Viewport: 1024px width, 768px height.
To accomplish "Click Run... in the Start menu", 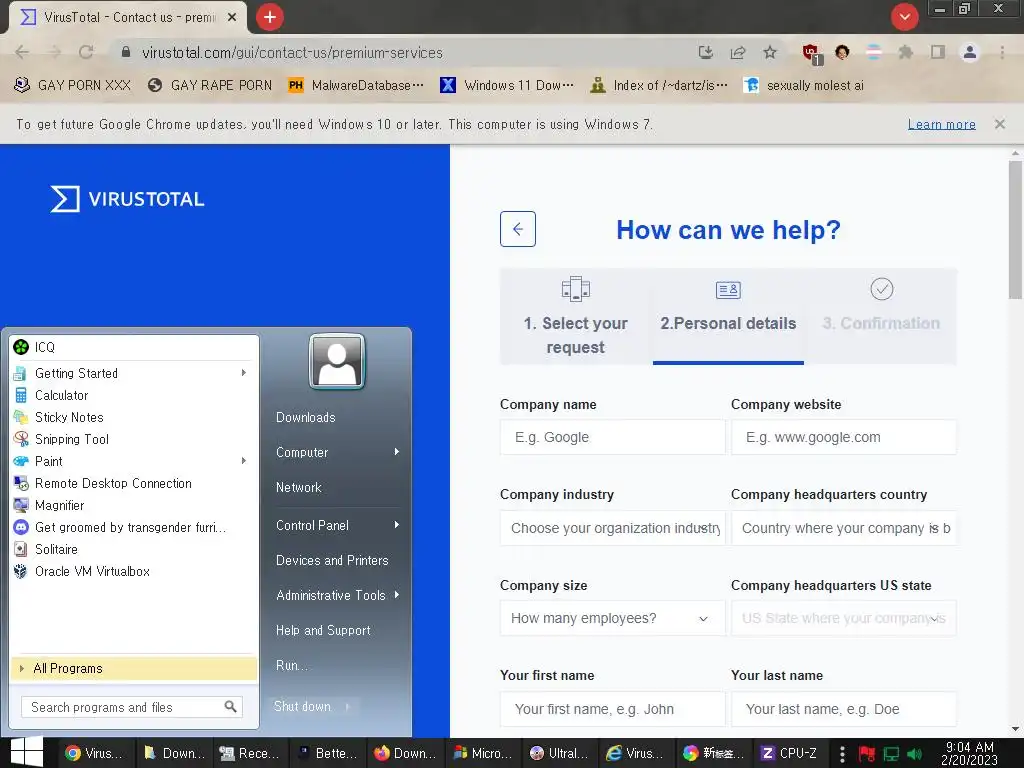I will tap(291, 665).
